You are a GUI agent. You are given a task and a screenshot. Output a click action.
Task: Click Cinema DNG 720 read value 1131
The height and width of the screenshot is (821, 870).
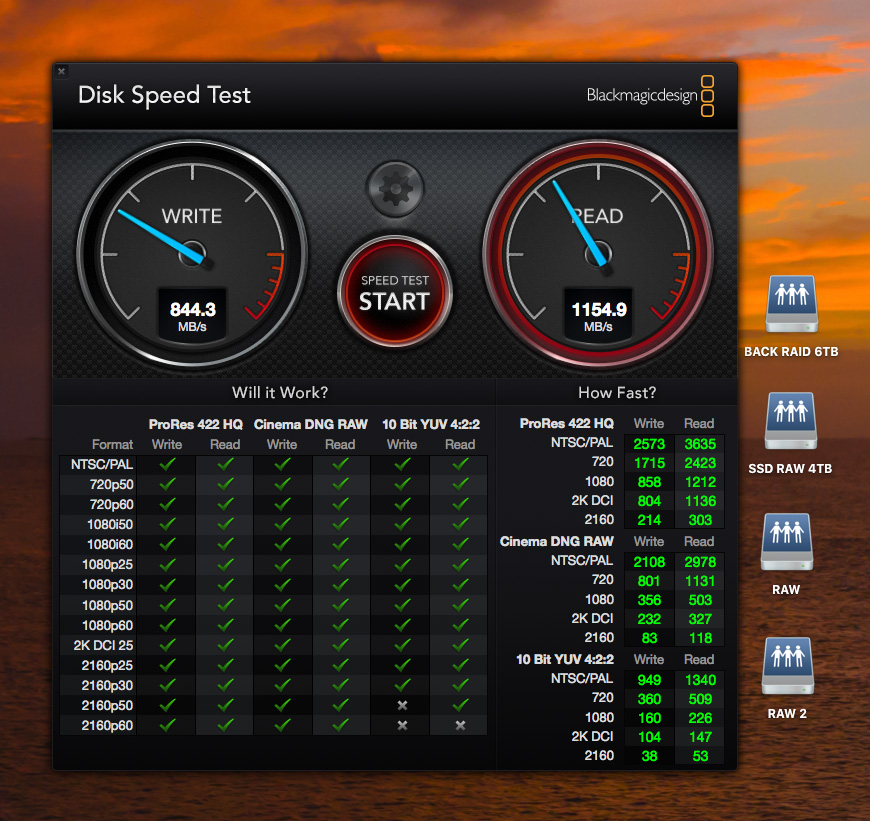coord(700,581)
